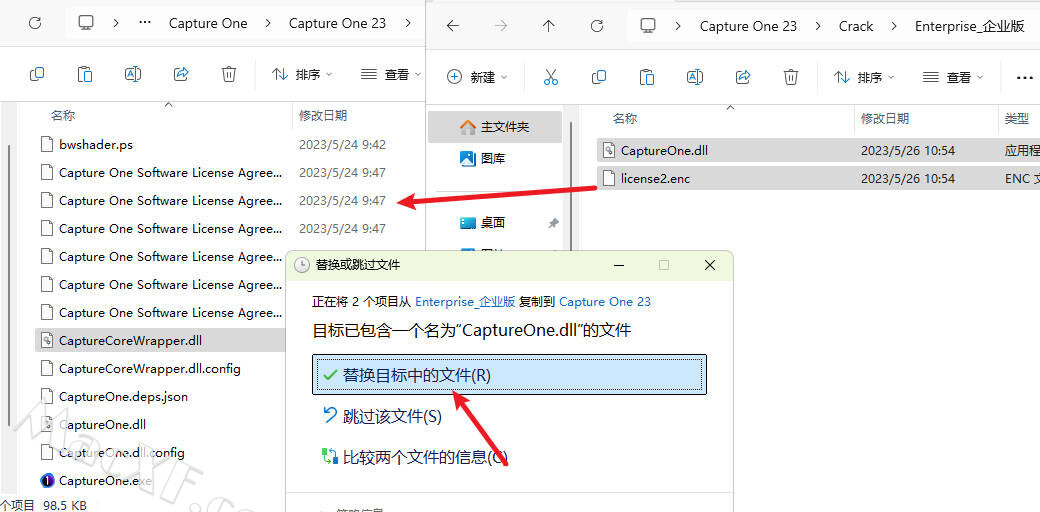Image resolution: width=1040 pixels, height=512 pixels.
Task: Delete item via right window toolbar
Action: click(x=791, y=78)
